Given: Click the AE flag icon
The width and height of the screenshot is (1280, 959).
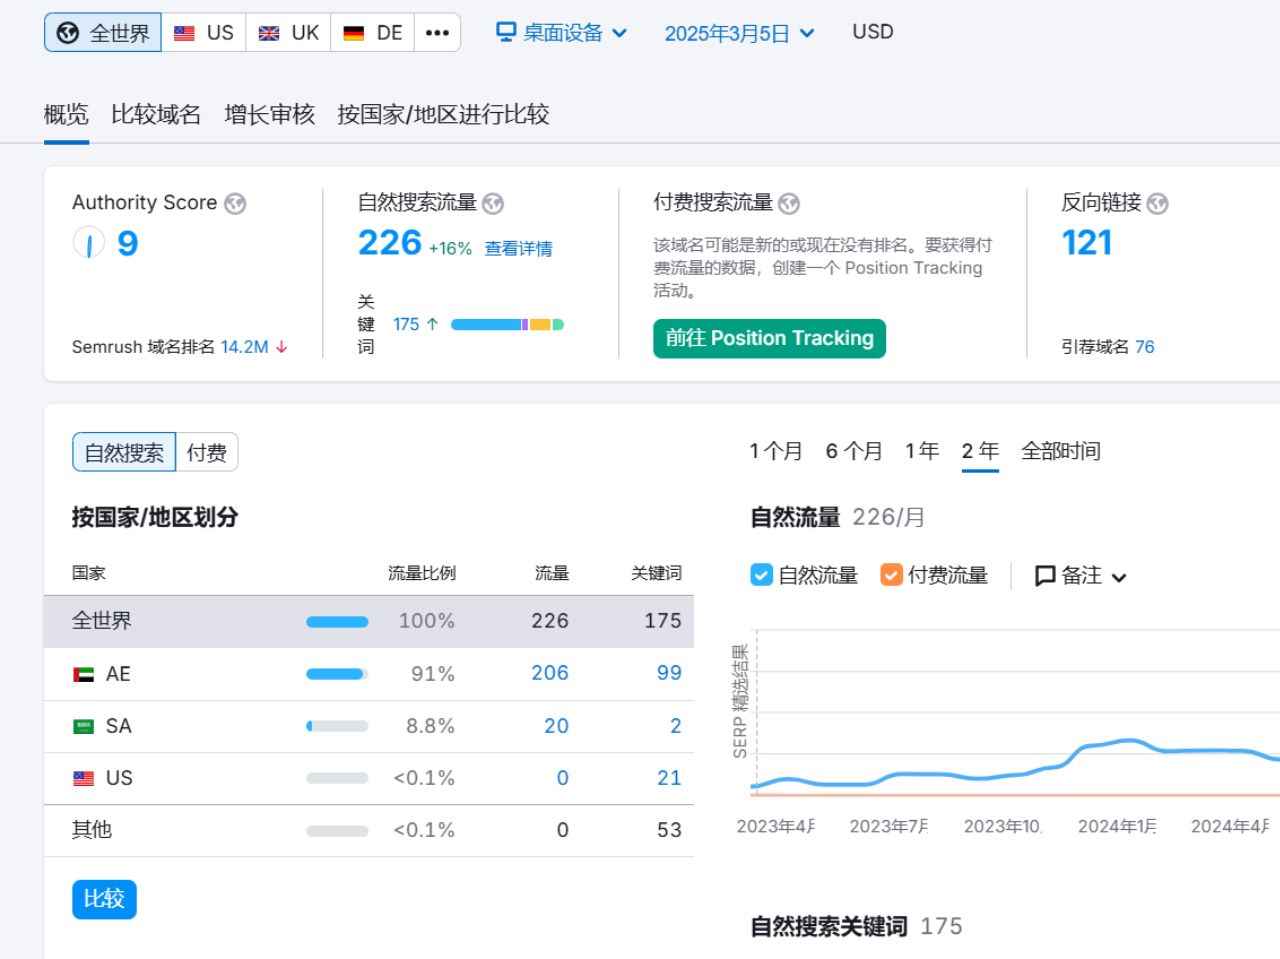Looking at the screenshot, I should tap(84, 674).
